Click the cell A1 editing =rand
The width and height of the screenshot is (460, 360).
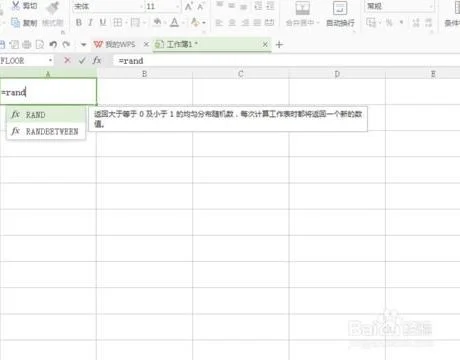click(x=48, y=92)
